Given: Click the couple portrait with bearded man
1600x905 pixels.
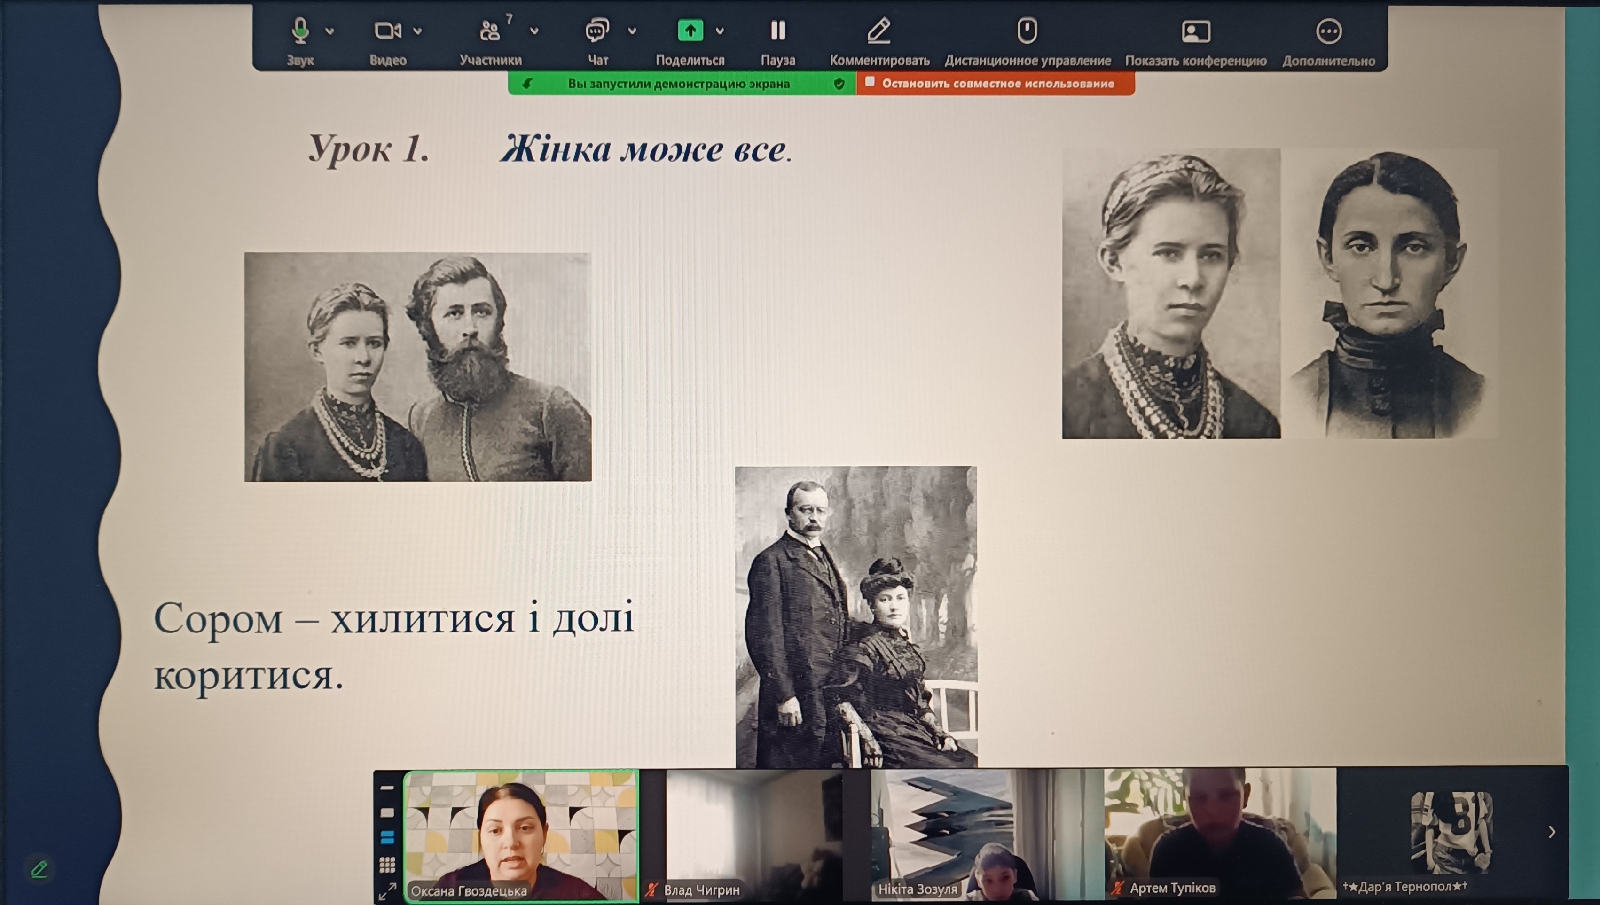Looking at the screenshot, I should [418, 367].
